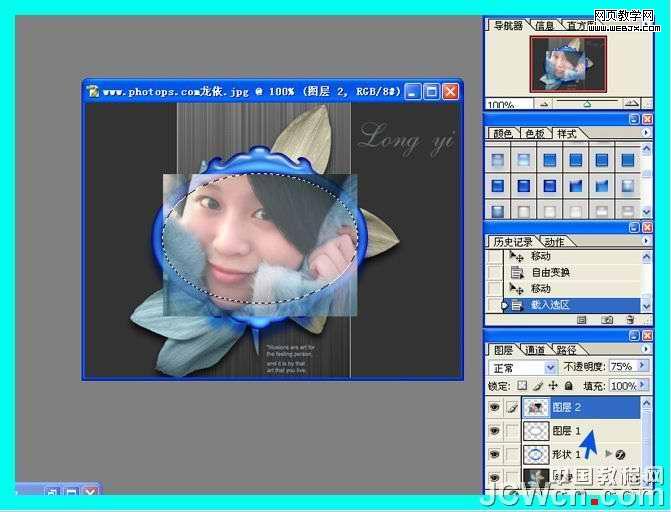Apply the last style in the top row

(627, 160)
